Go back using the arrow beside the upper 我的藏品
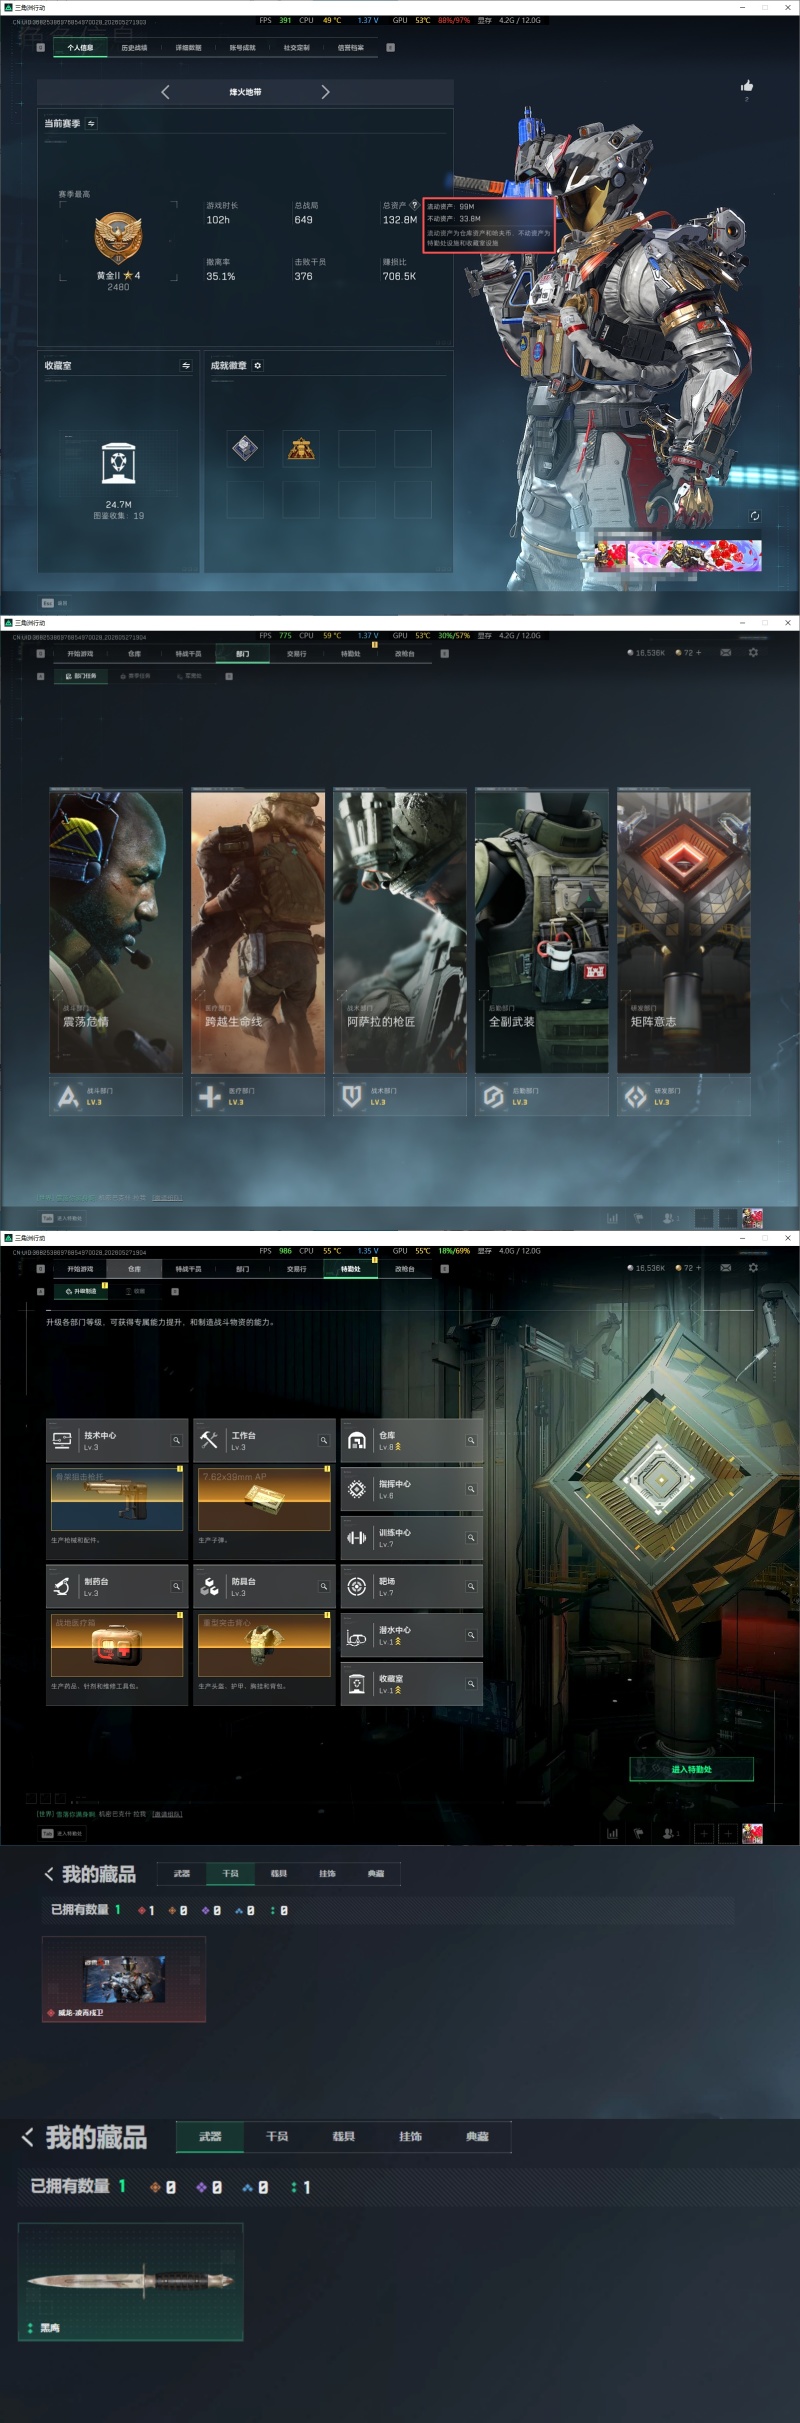 [49, 1874]
